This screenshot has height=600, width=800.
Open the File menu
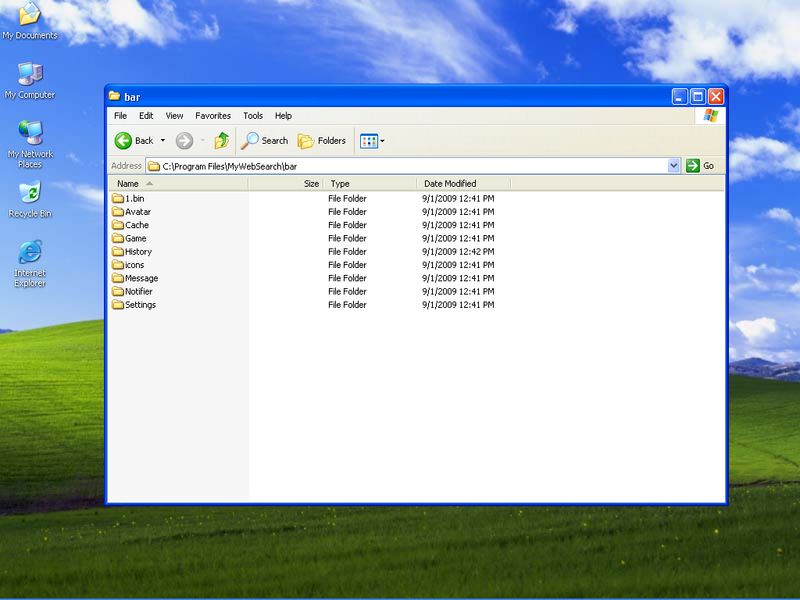(120, 116)
